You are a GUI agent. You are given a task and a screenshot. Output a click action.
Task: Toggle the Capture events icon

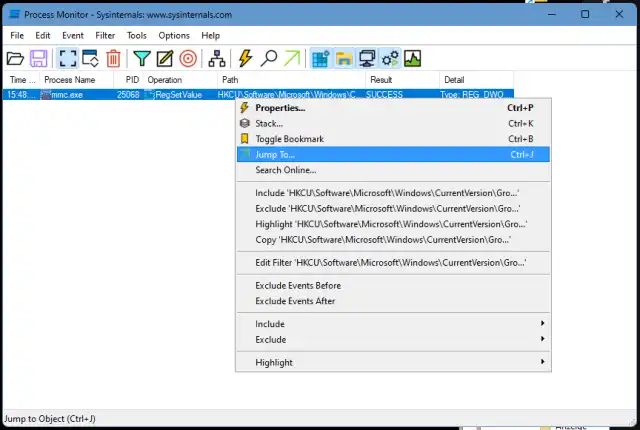[66, 59]
